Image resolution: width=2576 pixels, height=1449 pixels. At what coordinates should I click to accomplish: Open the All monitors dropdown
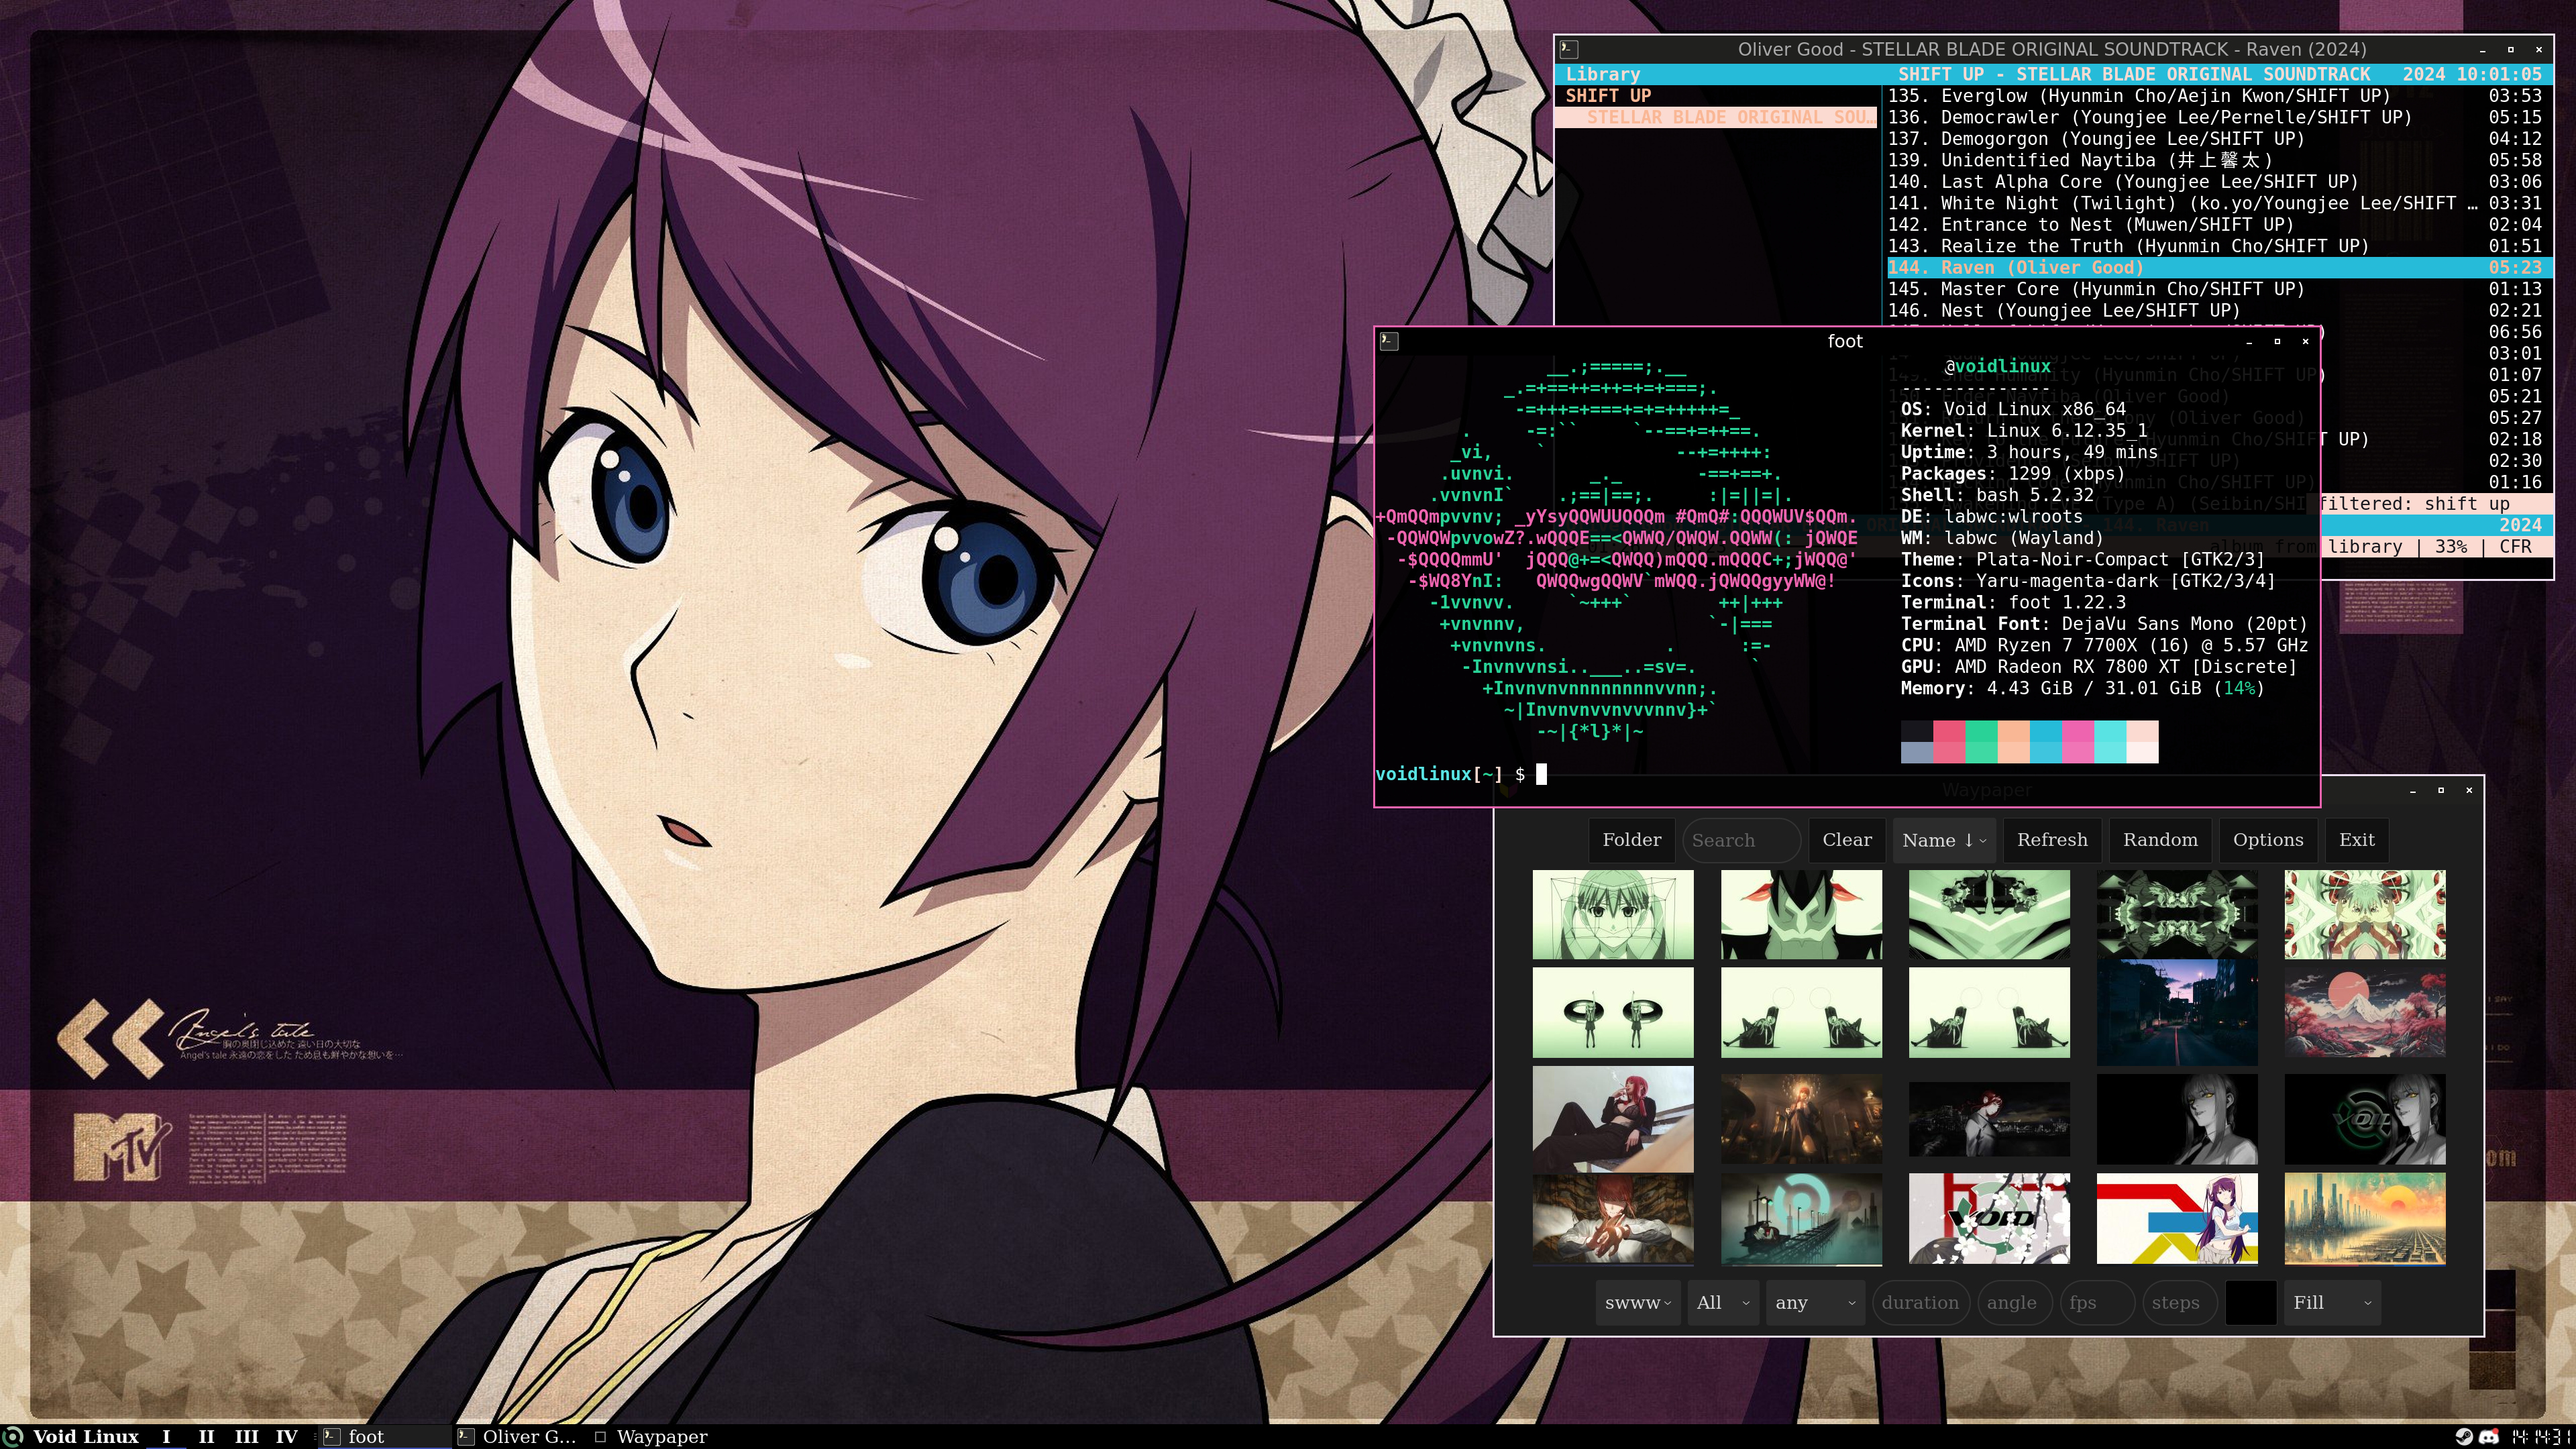pyautogui.click(x=1722, y=1303)
